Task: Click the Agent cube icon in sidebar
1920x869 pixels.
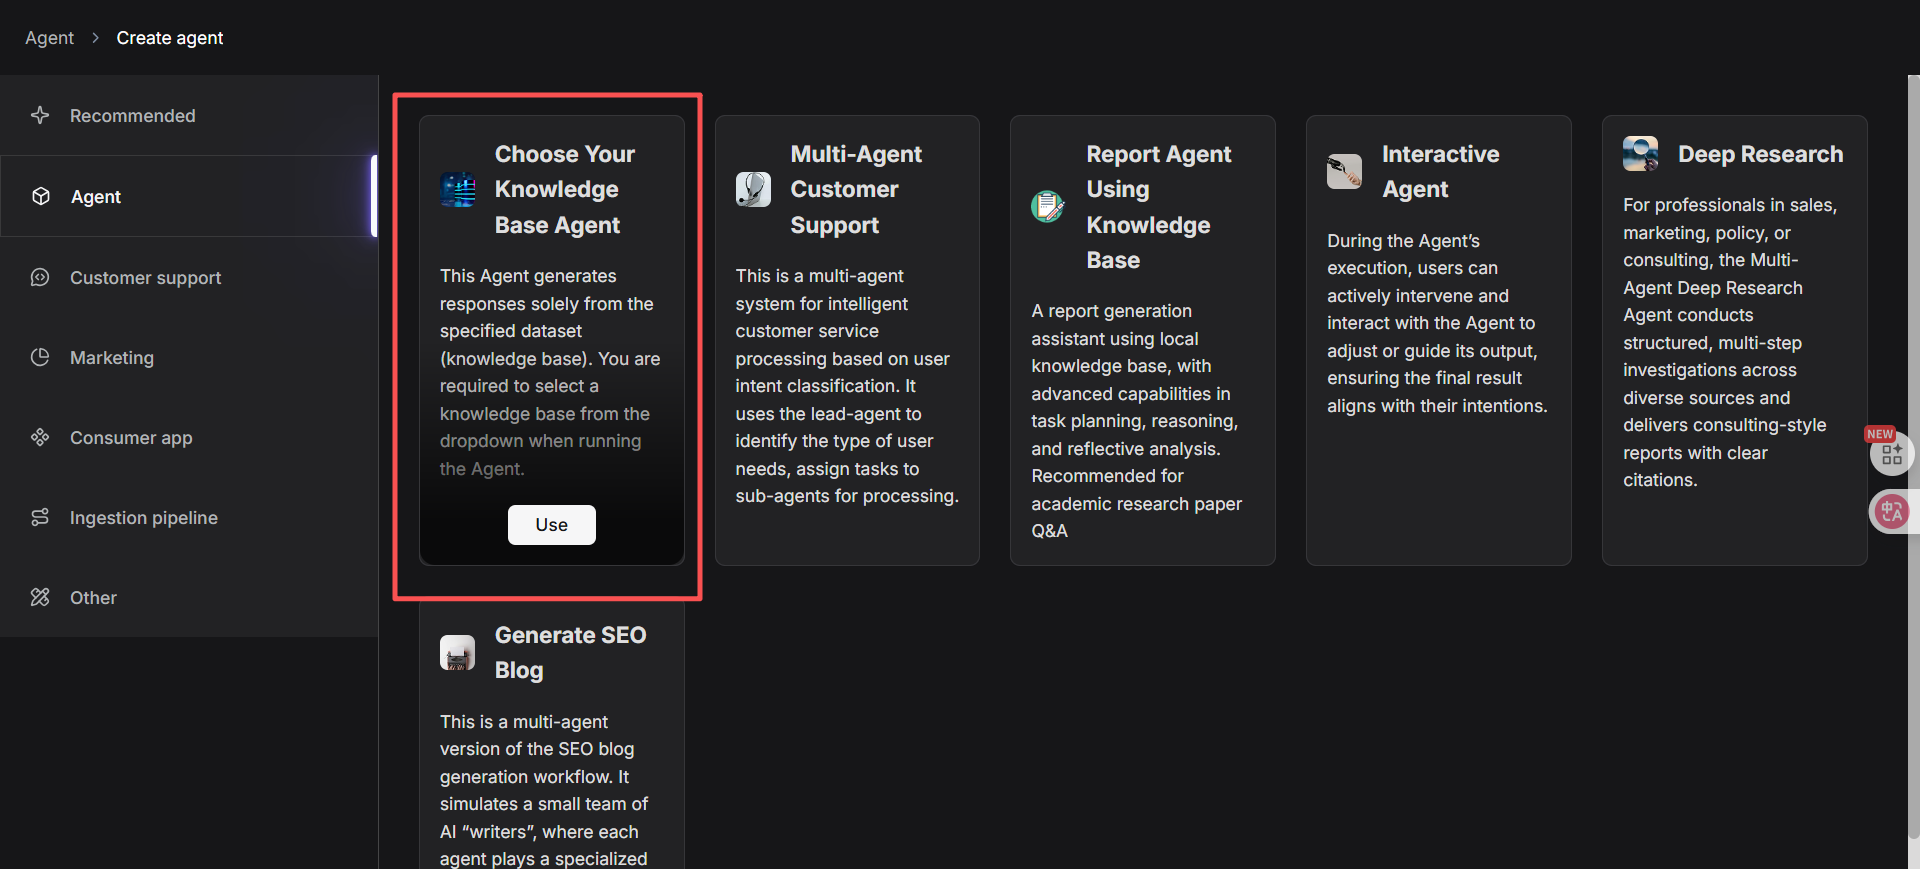Action: pyautogui.click(x=41, y=196)
